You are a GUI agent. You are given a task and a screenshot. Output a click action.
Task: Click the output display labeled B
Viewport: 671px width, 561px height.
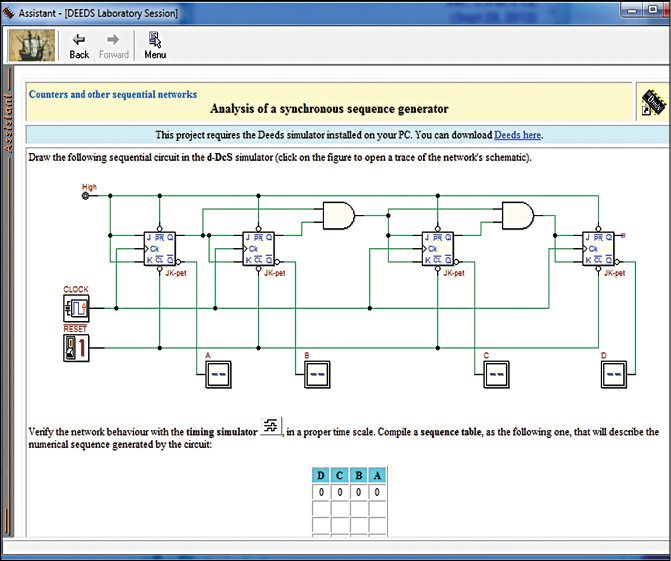click(315, 374)
